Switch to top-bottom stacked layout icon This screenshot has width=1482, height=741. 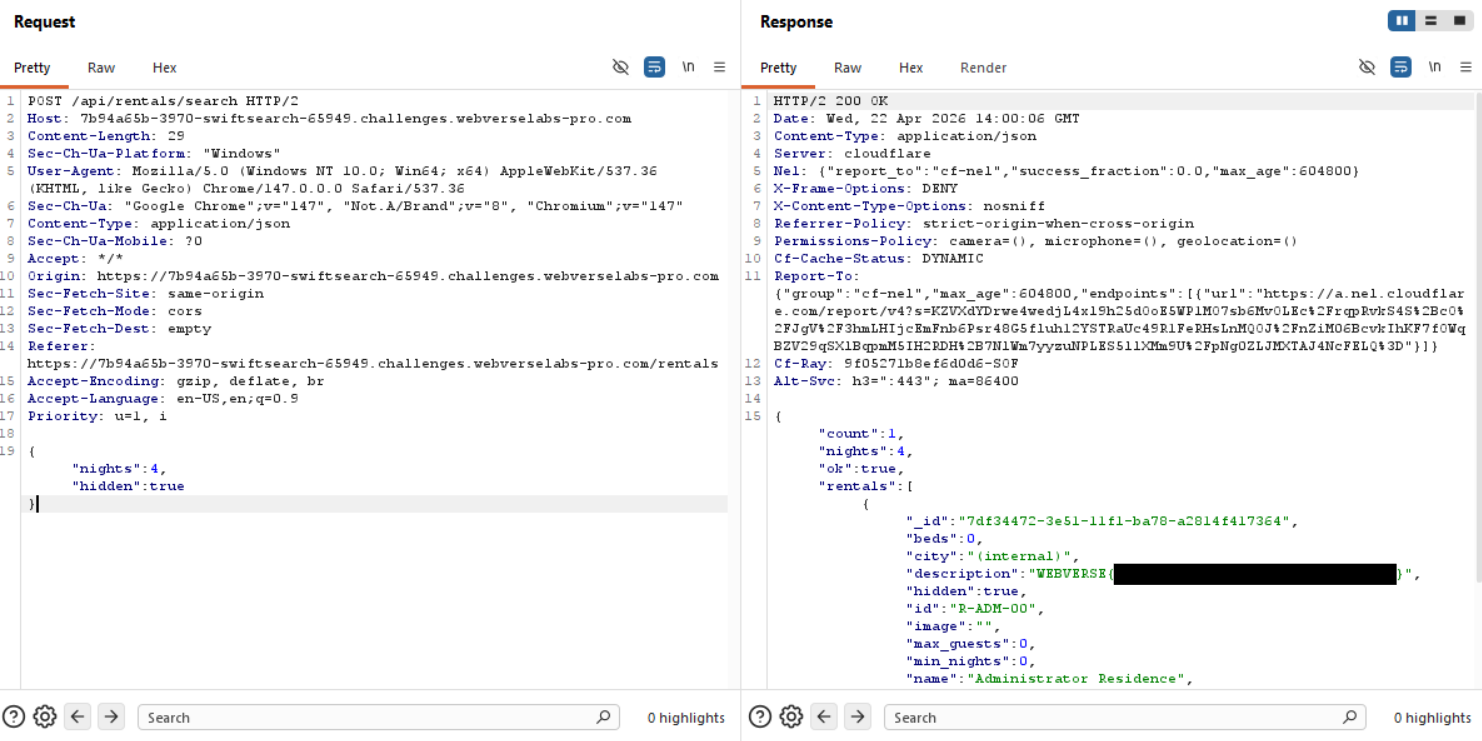coord(1431,21)
